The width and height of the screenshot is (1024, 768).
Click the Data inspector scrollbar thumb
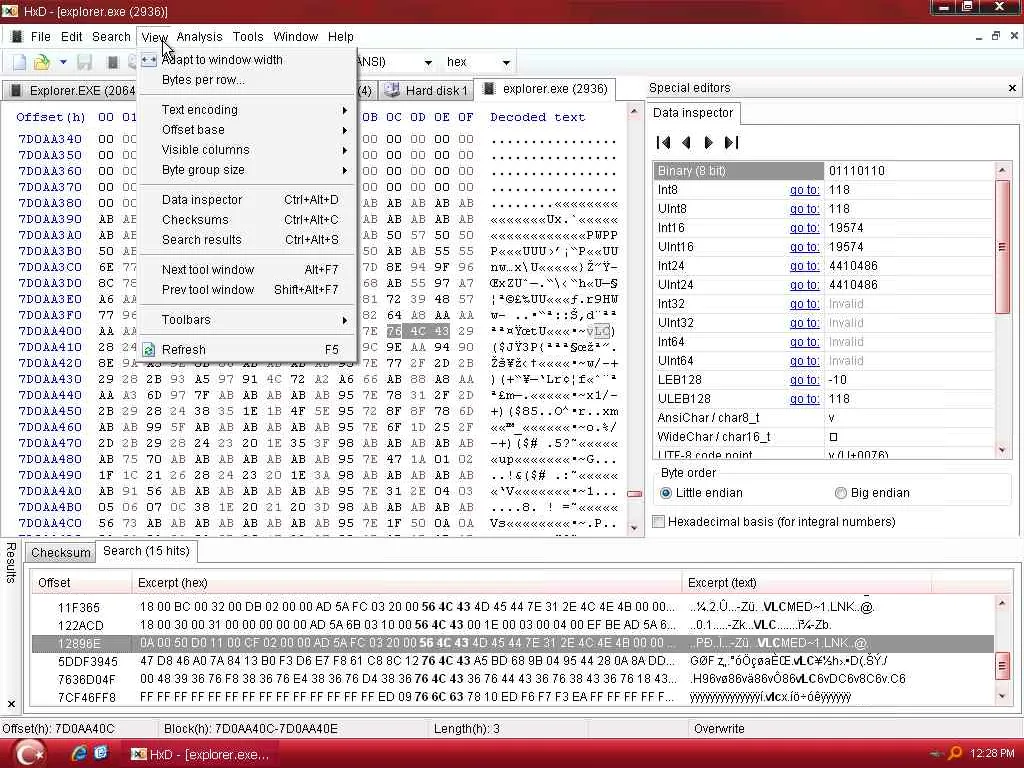(1002, 246)
